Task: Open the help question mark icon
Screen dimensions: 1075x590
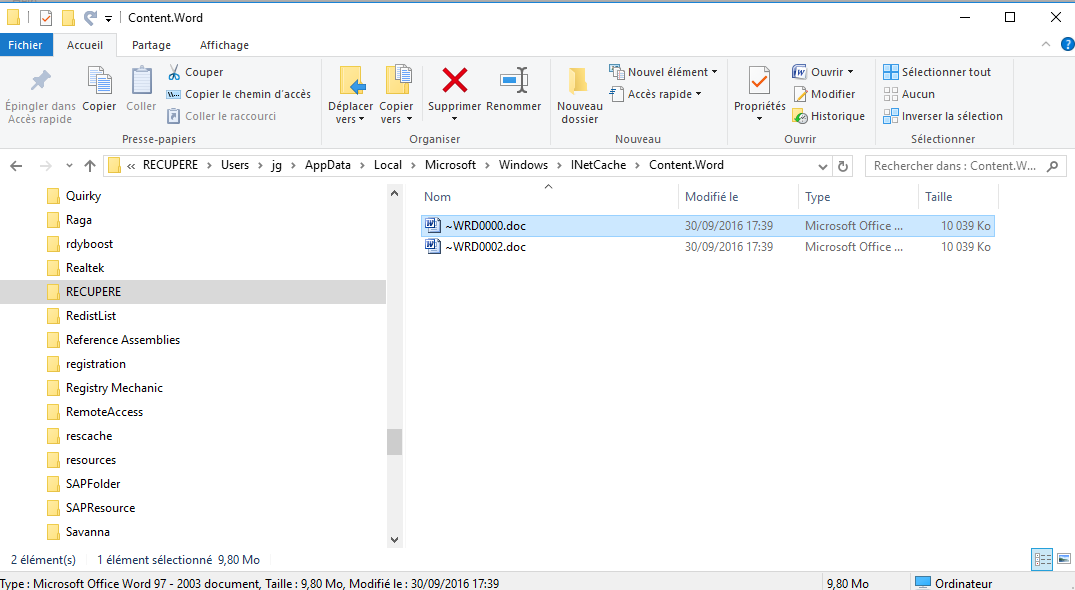Action: tap(1067, 45)
